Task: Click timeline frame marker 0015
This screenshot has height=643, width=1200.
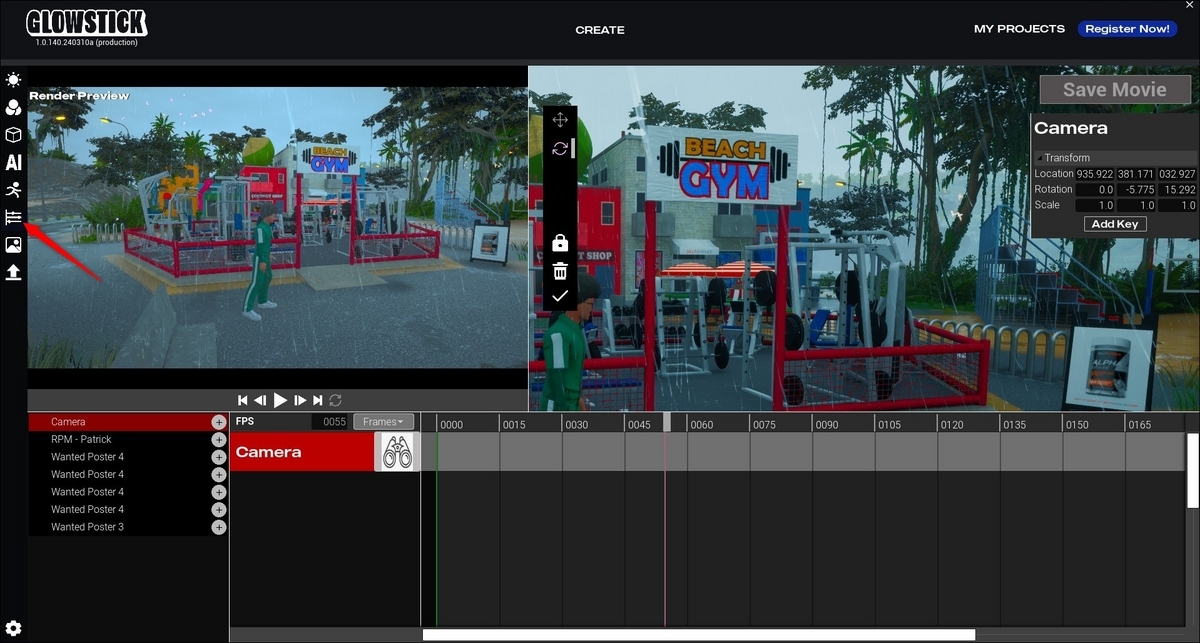Action: 514,425
